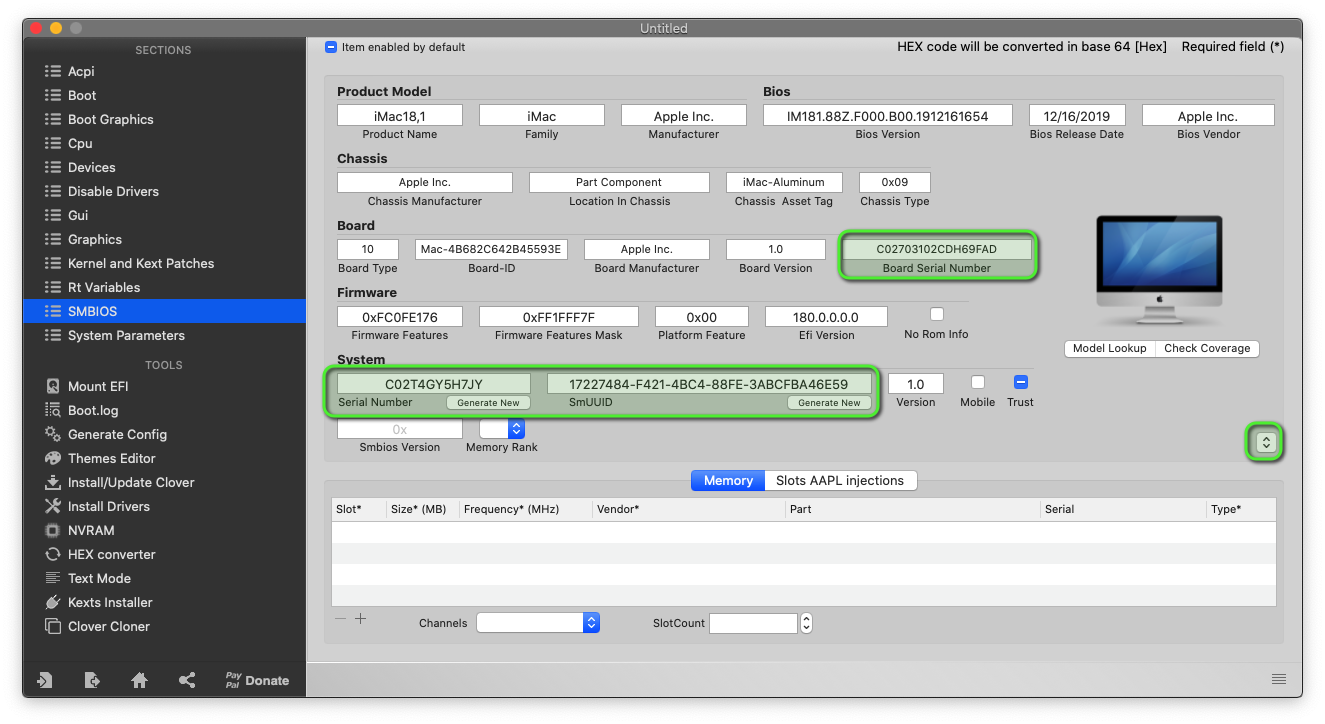Click the Platform Feature field
The width and height of the screenshot is (1325, 724).
pyautogui.click(x=702, y=317)
